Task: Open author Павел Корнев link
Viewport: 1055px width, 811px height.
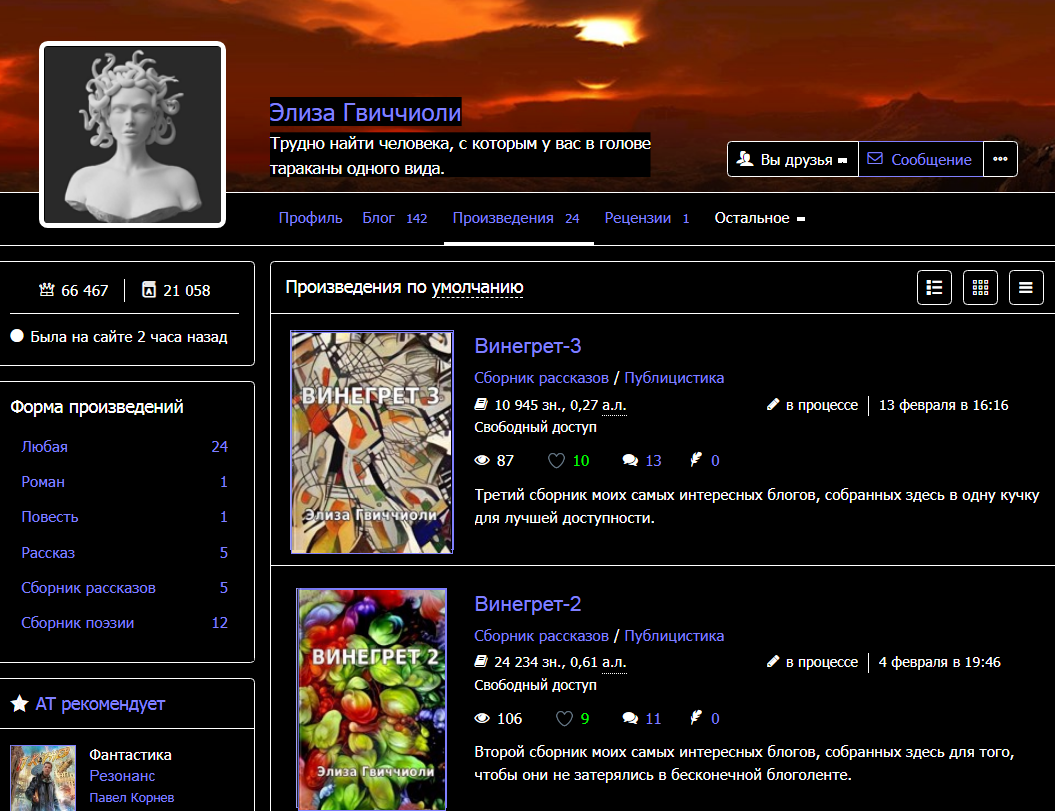Action: 132,798
